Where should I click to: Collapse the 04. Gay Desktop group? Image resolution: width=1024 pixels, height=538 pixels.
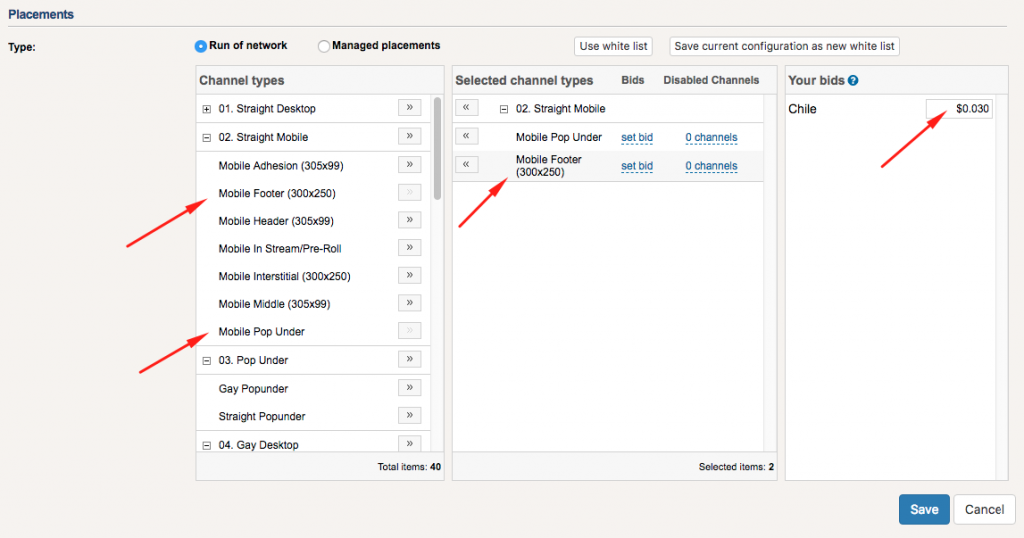pyautogui.click(x=207, y=445)
